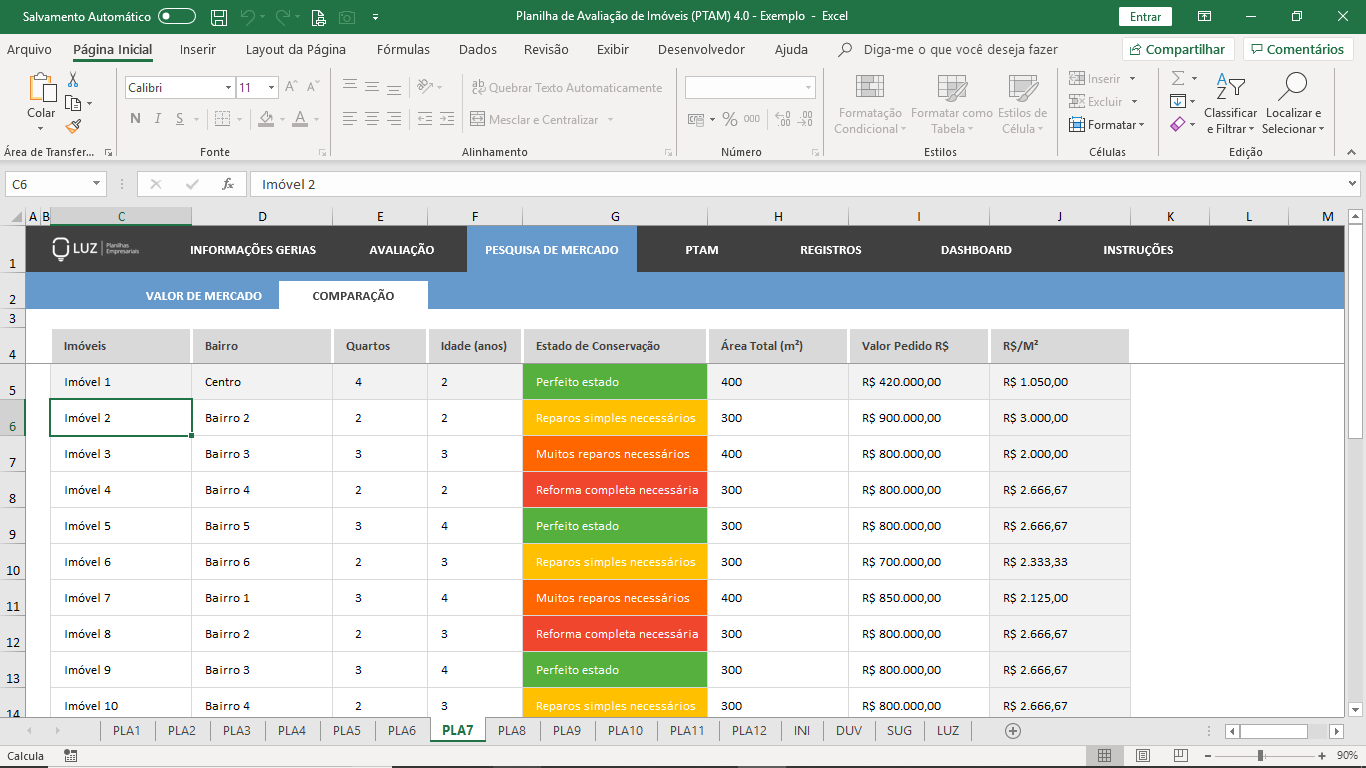Screen dimensions: 1366x768
Task: Click the zoom slider in status bar
Action: pyautogui.click(x=1261, y=756)
